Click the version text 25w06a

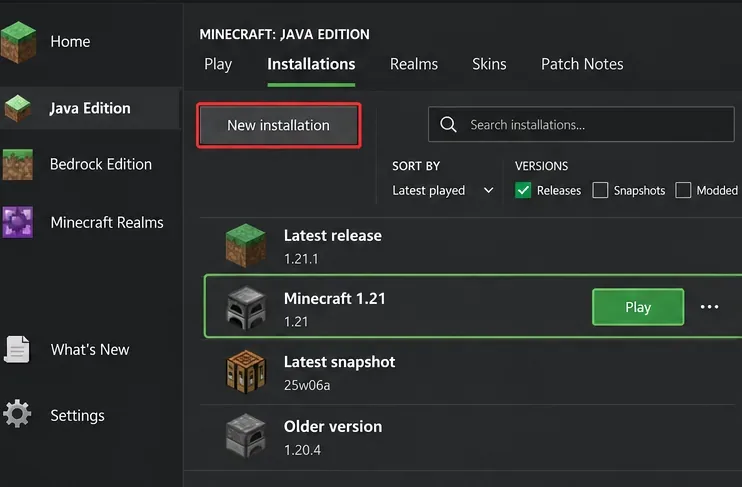(307, 385)
